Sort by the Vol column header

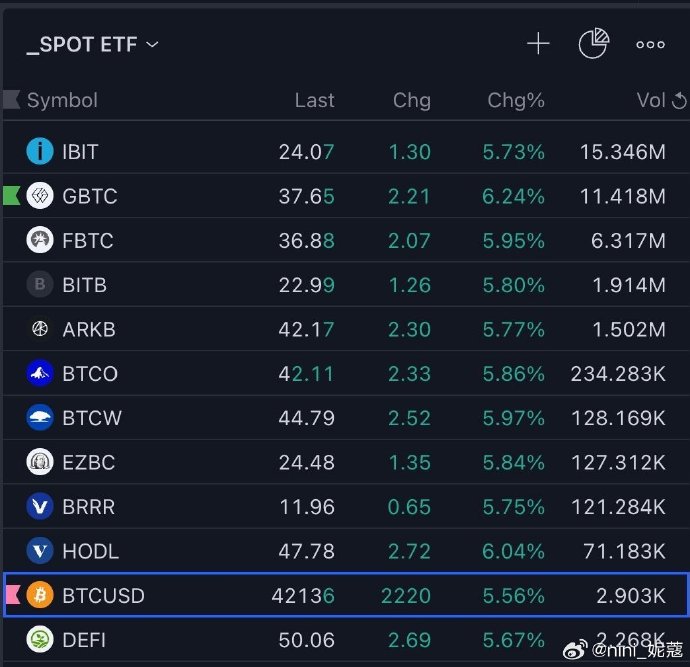tap(651, 100)
